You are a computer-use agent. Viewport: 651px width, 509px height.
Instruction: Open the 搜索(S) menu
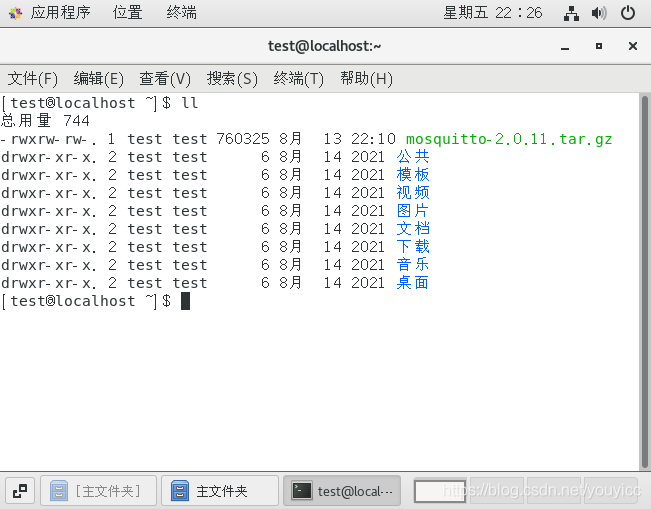pos(232,78)
